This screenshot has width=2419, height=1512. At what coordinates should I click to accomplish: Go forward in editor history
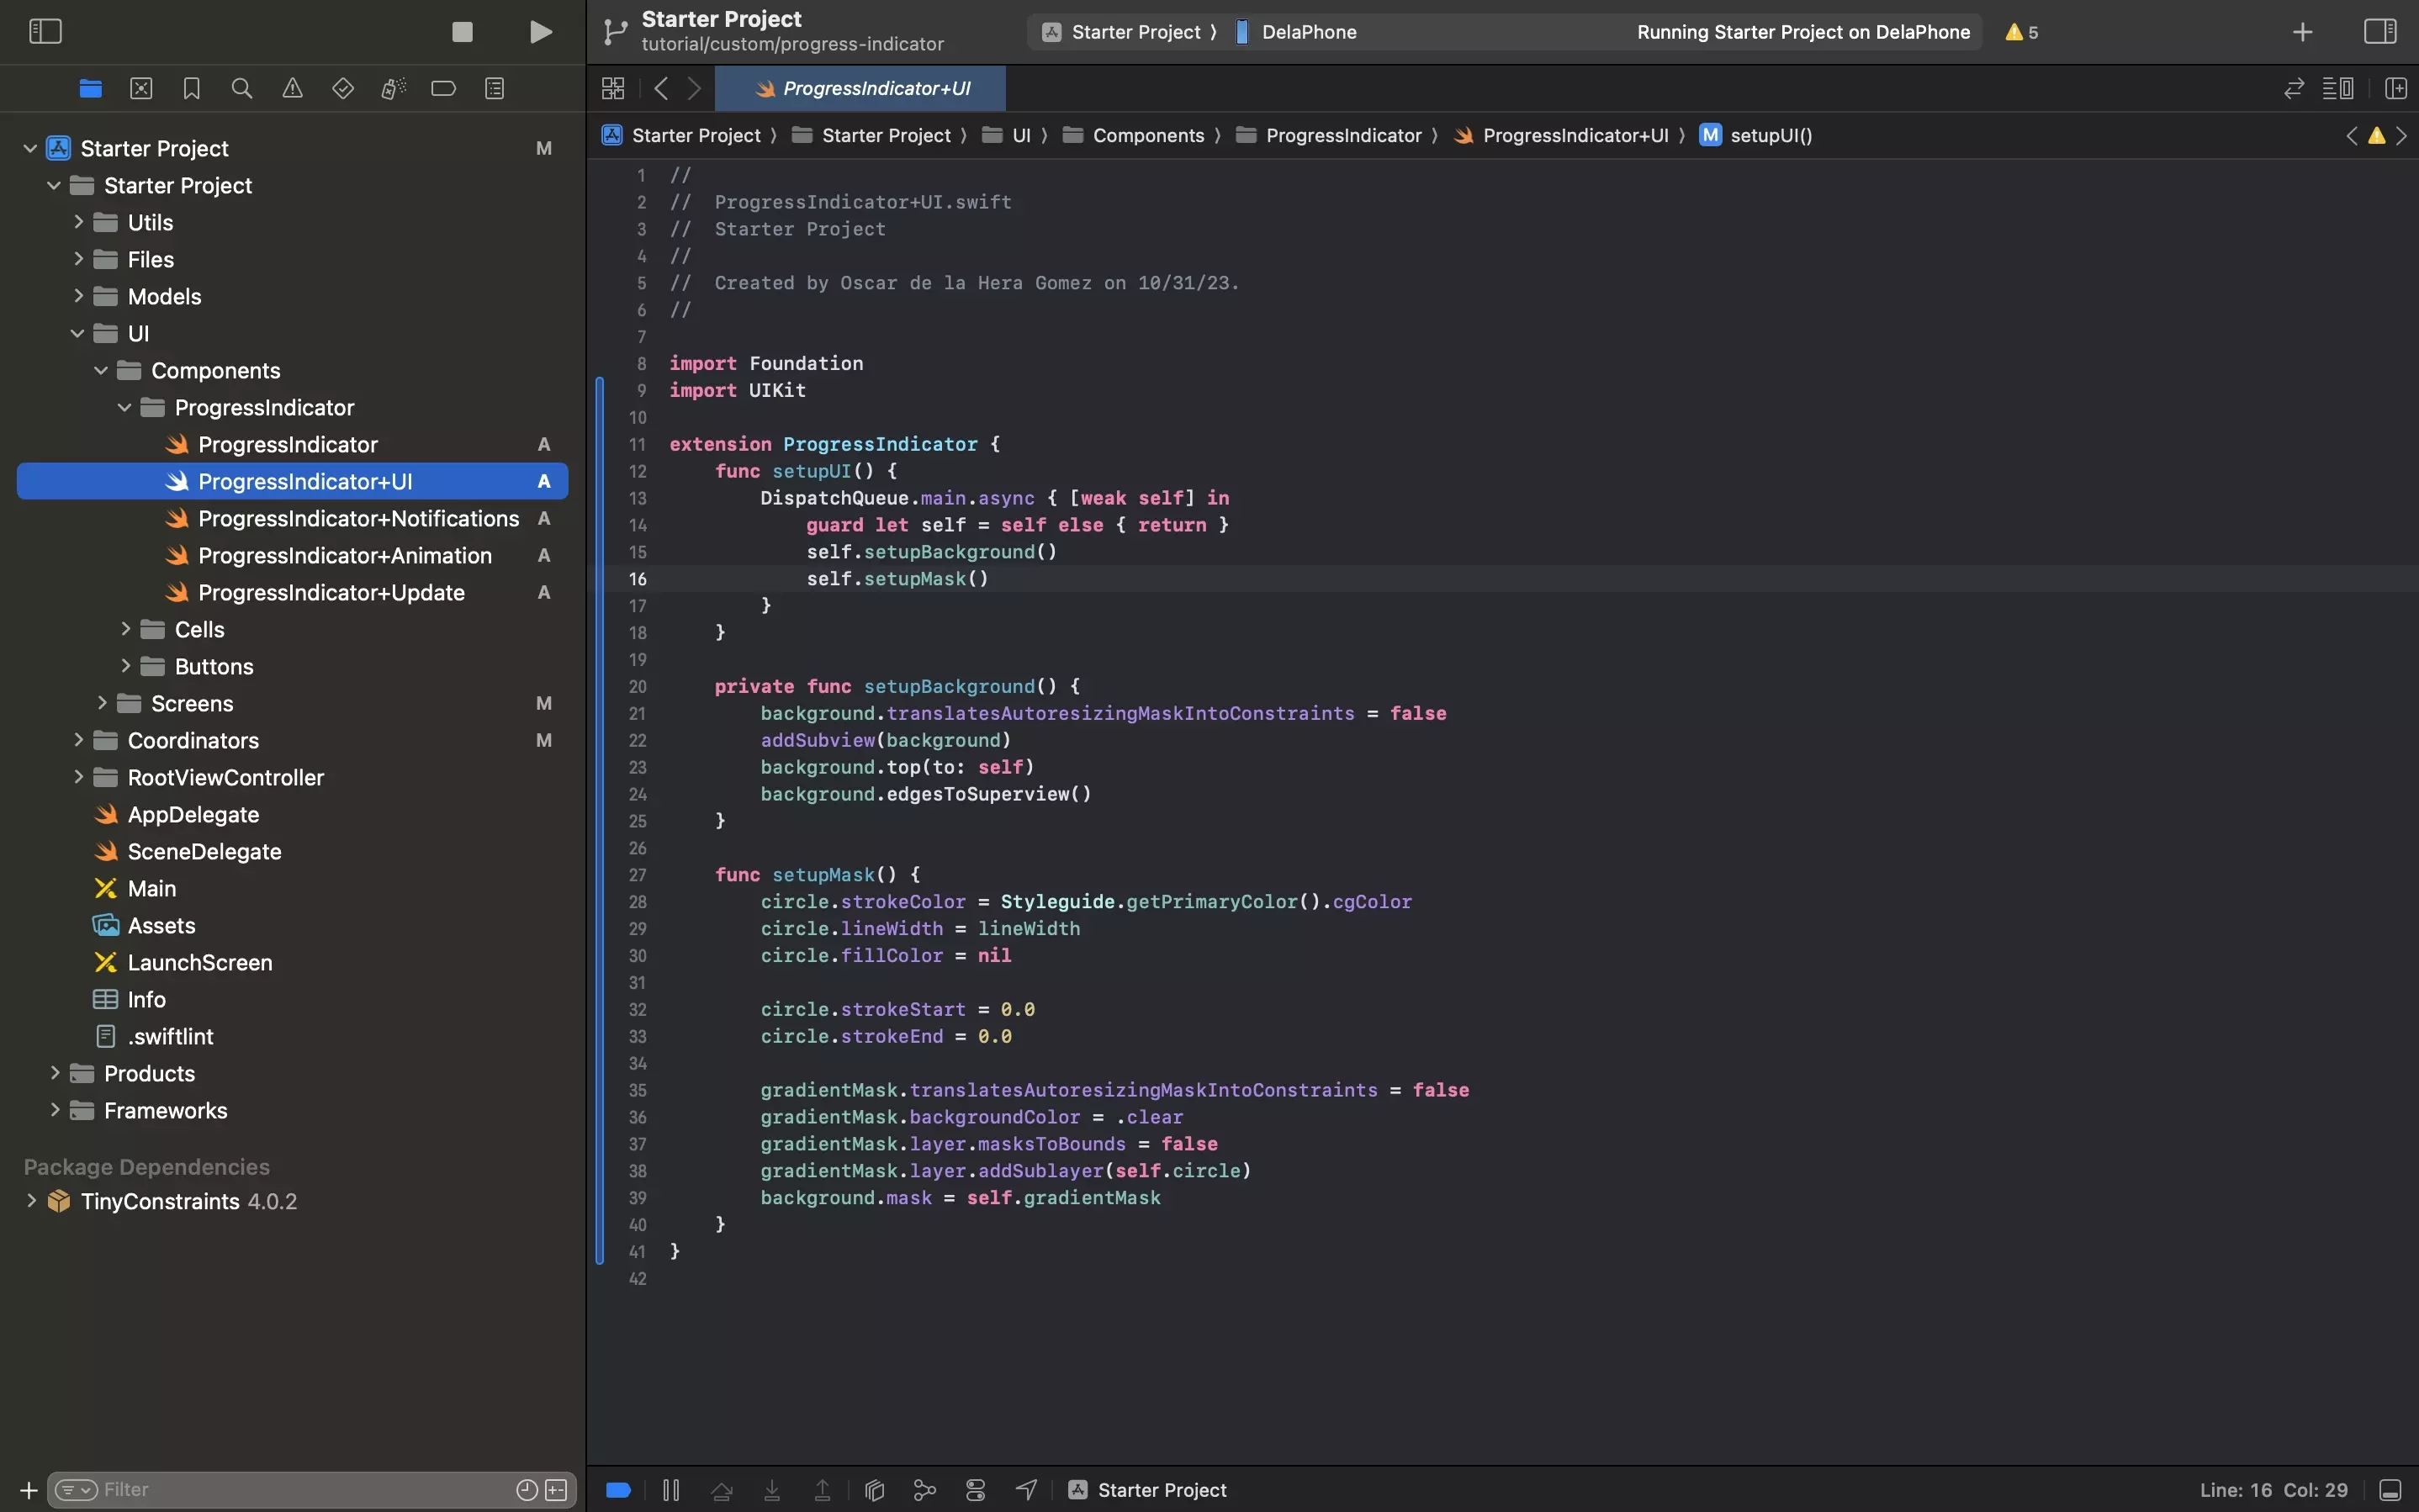pos(695,89)
